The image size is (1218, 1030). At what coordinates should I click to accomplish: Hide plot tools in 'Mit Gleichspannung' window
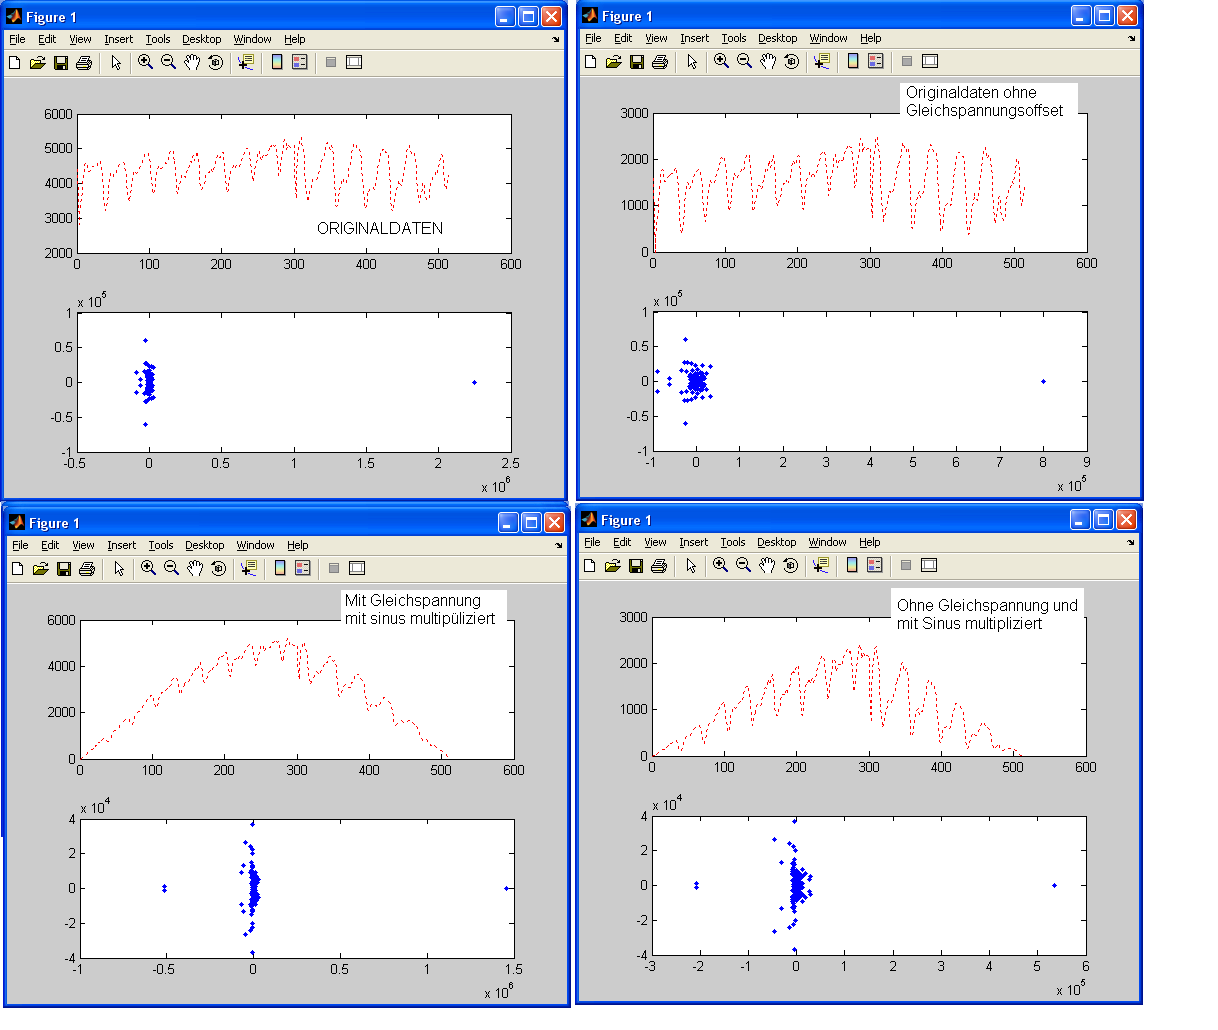click(x=334, y=568)
